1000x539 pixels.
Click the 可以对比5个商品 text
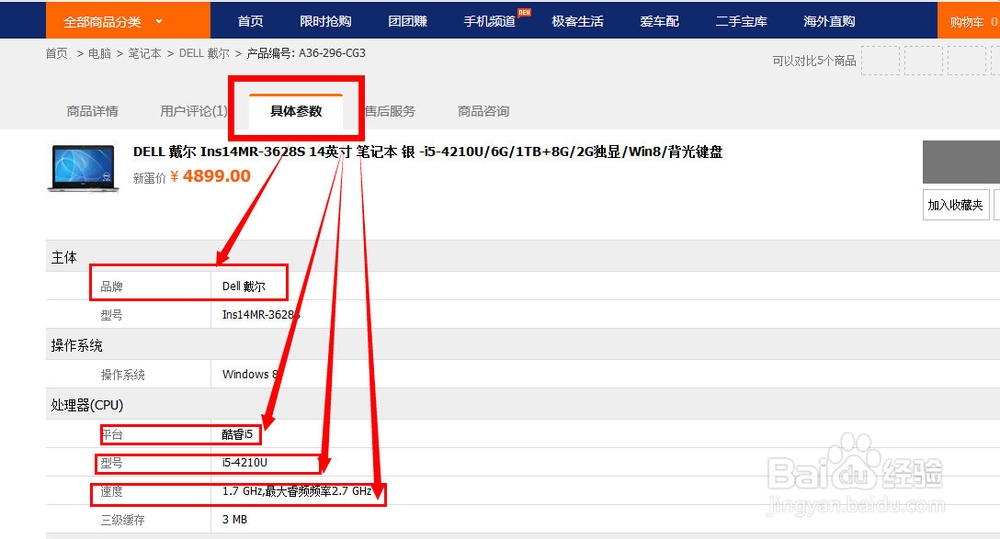[x=814, y=61]
